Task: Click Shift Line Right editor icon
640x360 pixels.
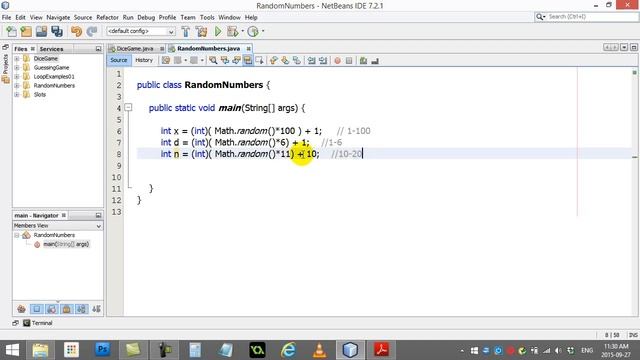Action: pyautogui.click(x=323, y=60)
